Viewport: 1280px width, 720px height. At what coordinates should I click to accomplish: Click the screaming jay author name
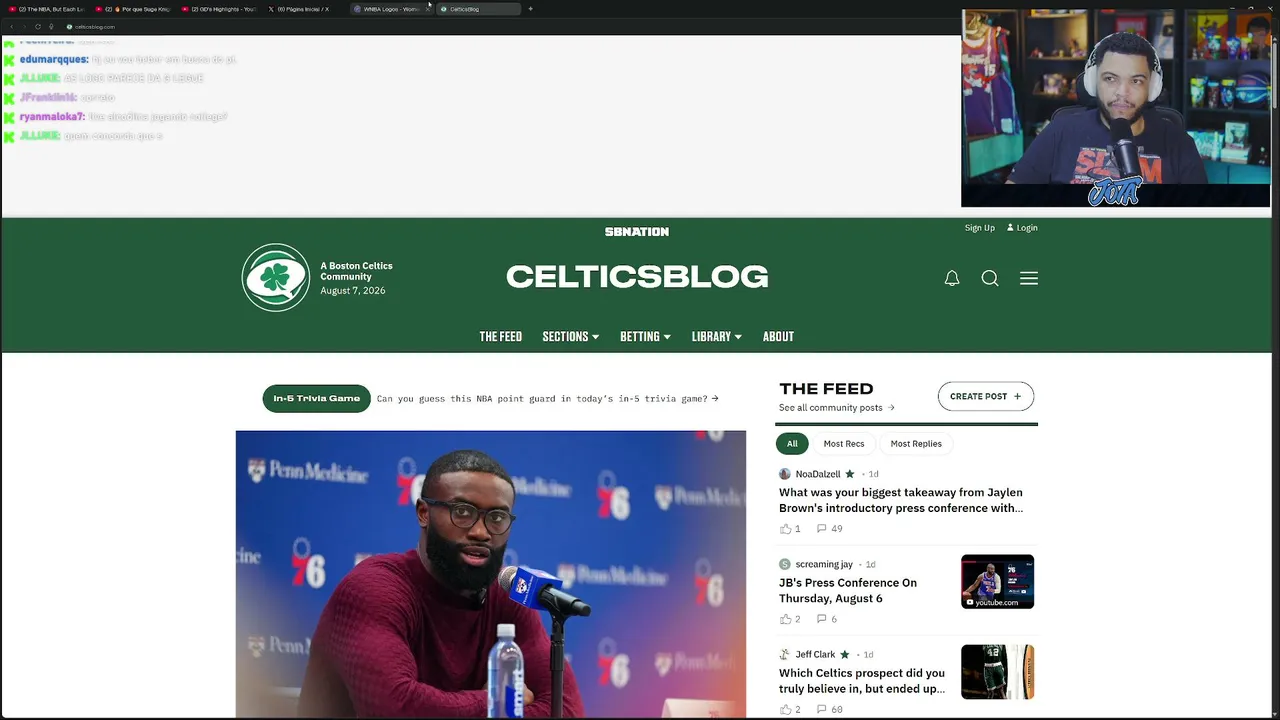824,564
